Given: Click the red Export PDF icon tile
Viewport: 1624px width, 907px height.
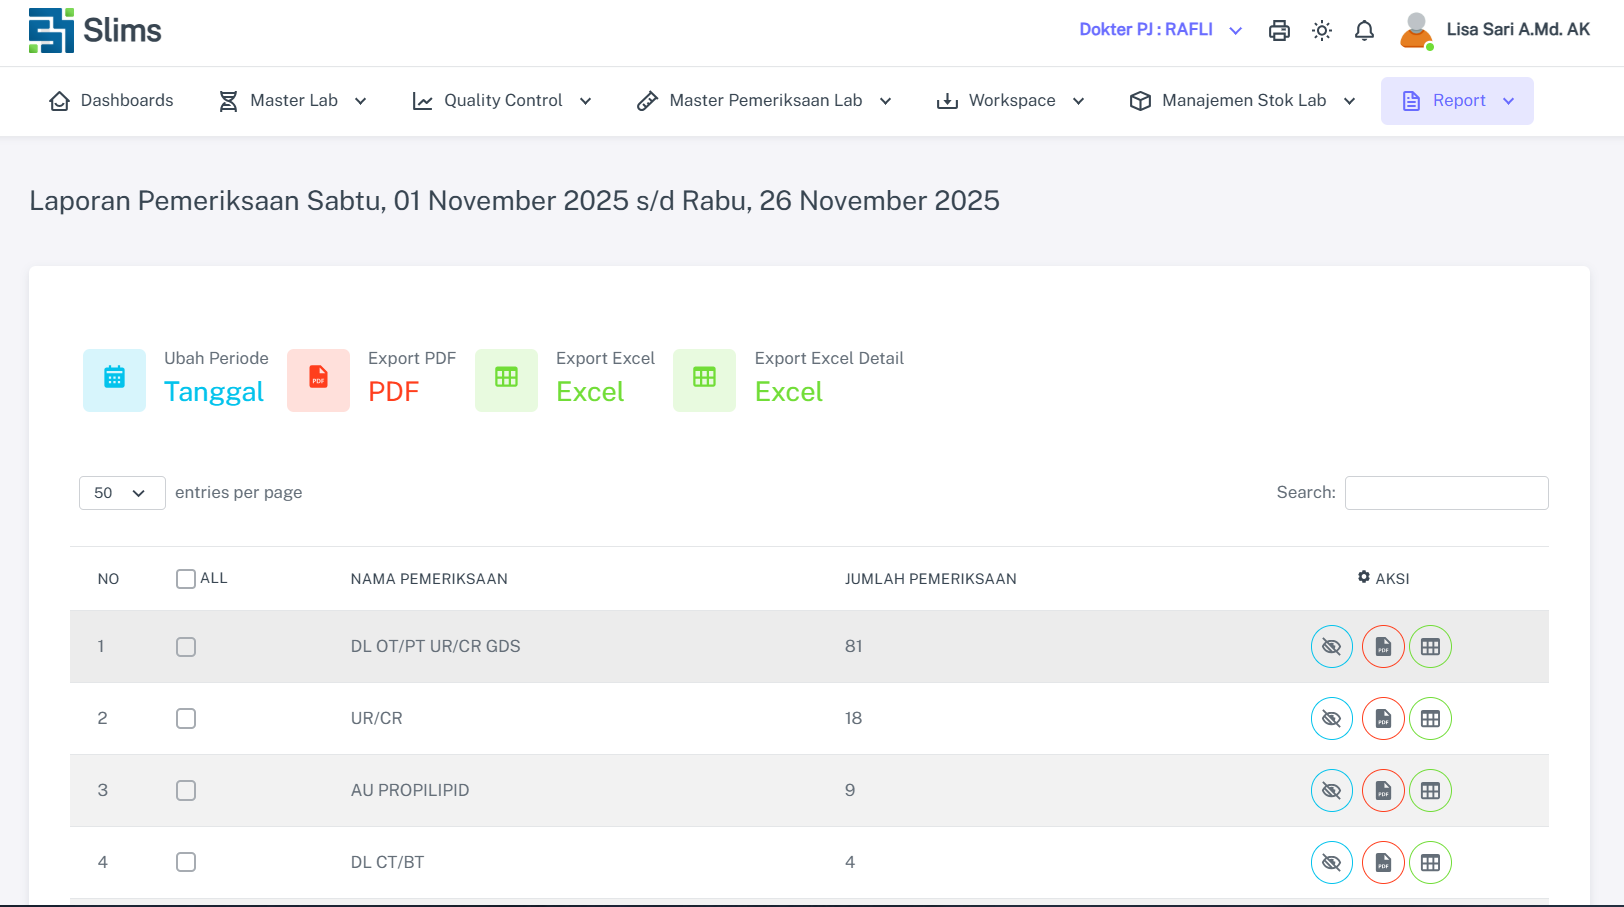Looking at the screenshot, I should tap(318, 380).
